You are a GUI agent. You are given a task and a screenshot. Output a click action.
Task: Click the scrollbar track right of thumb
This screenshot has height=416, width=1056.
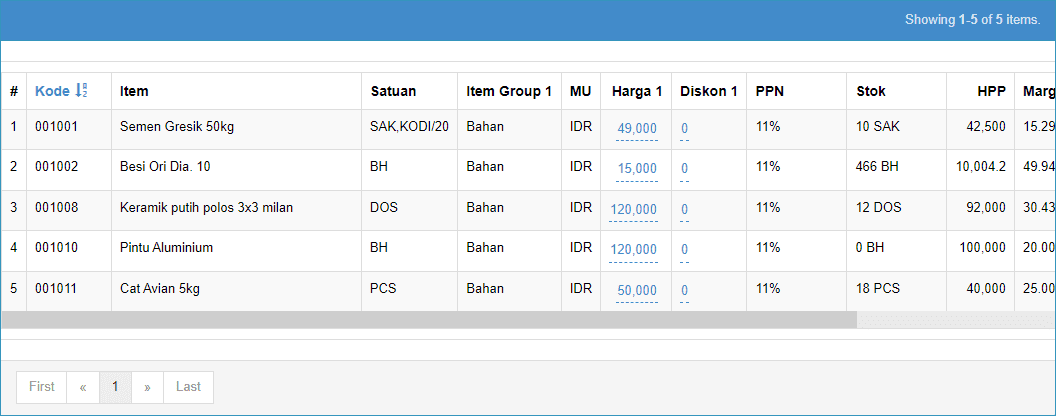[956, 320]
